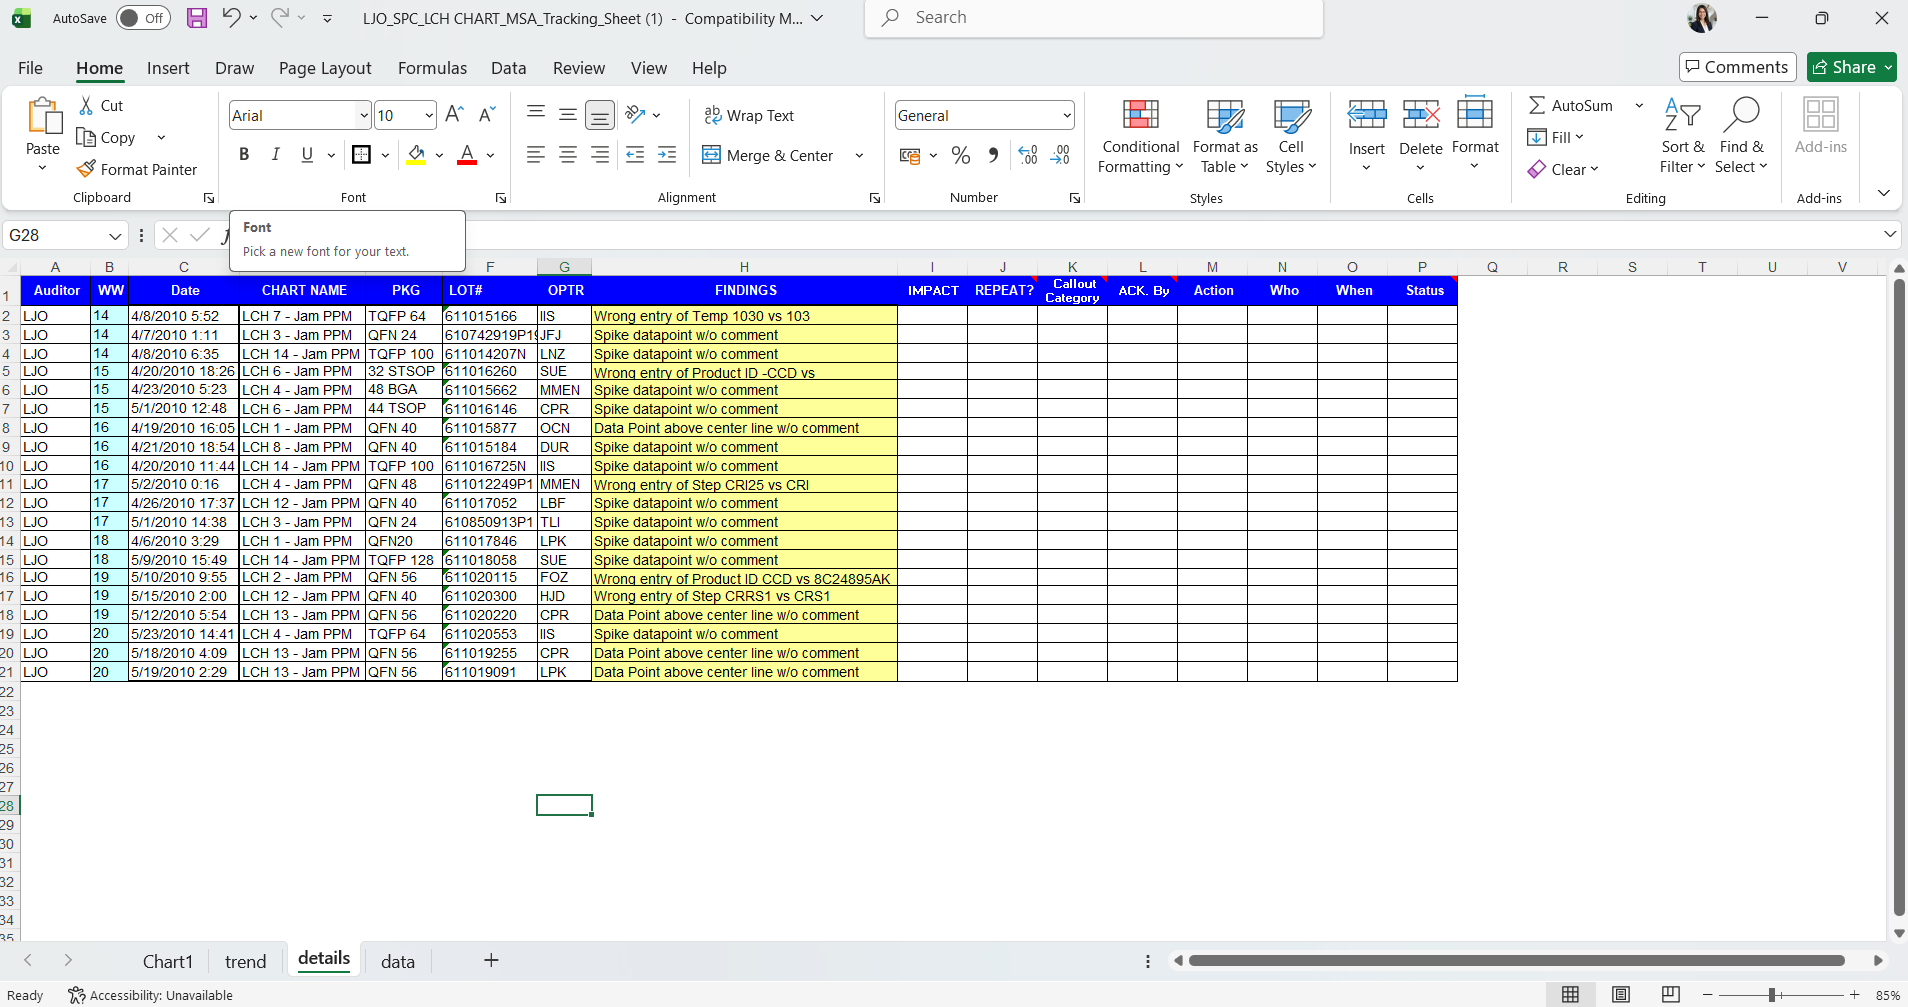The height and width of the screenshot is (1007, 1908).
Task: Click the Save icon in title bar
Action: click(x=197, y=18)
